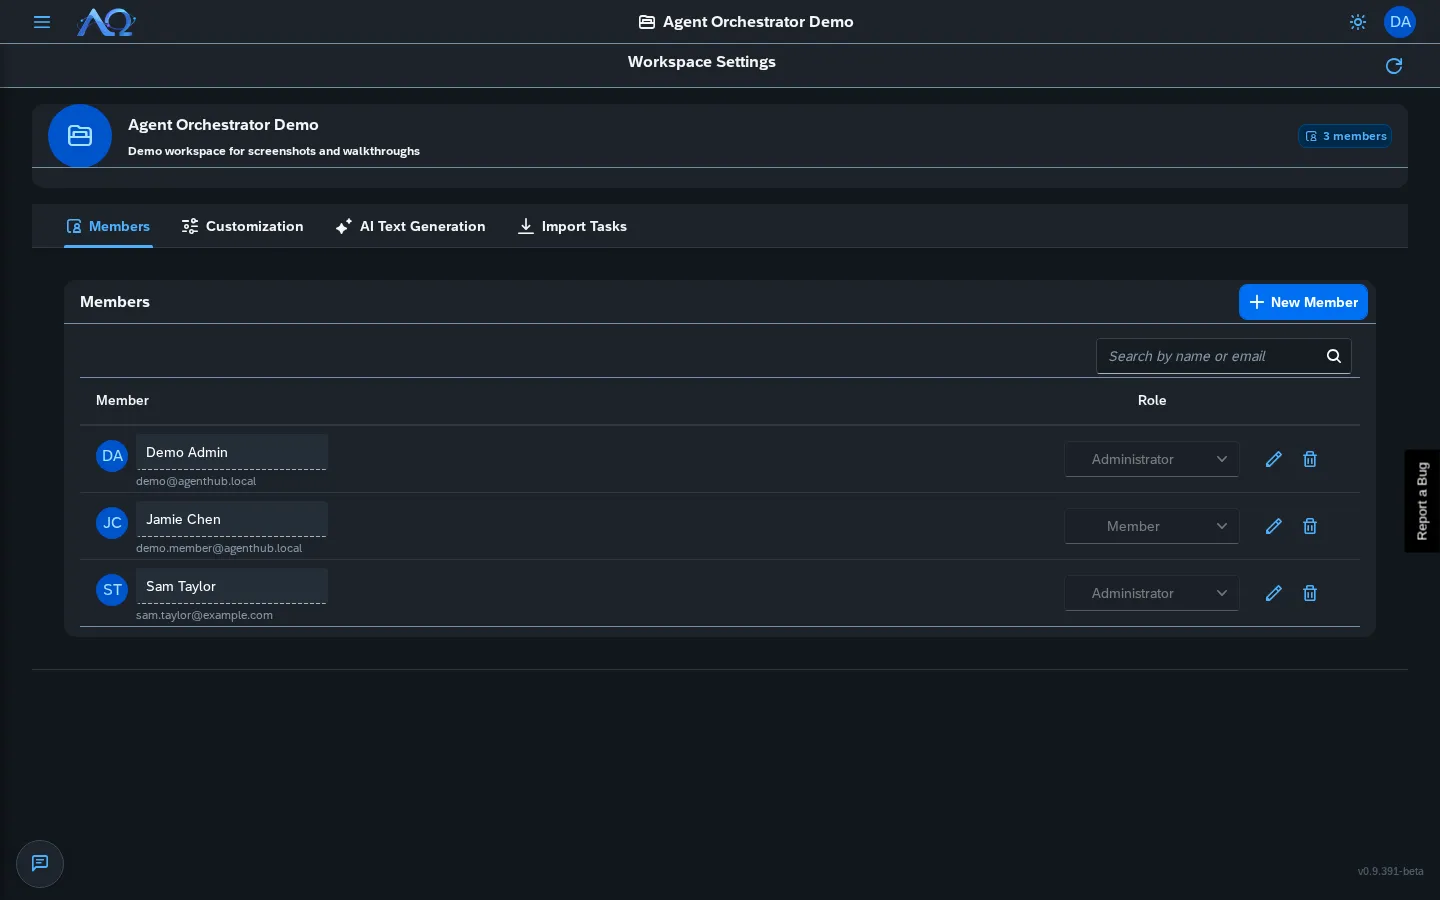The height and width of the screenshot is (900, 1440).
Task: Switch to the AI Text Generation tab
Action: click(410, 226)
